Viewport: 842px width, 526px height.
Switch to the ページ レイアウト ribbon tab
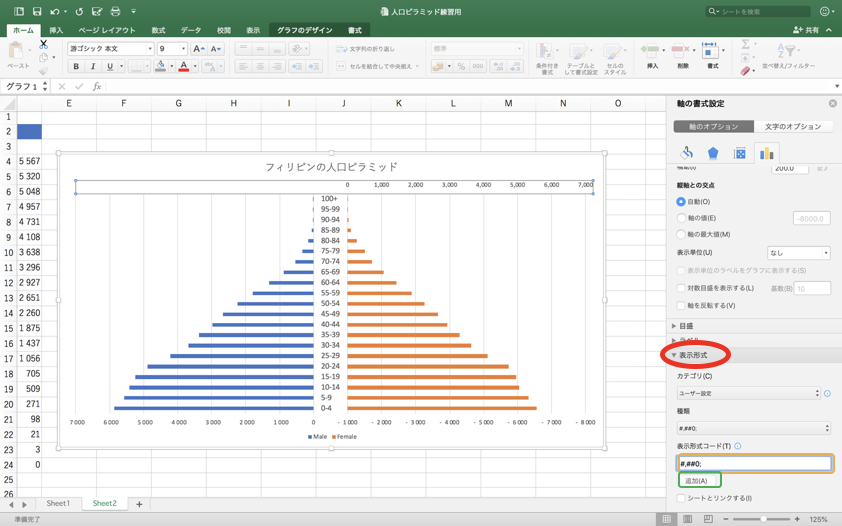(x=107, y=31)
